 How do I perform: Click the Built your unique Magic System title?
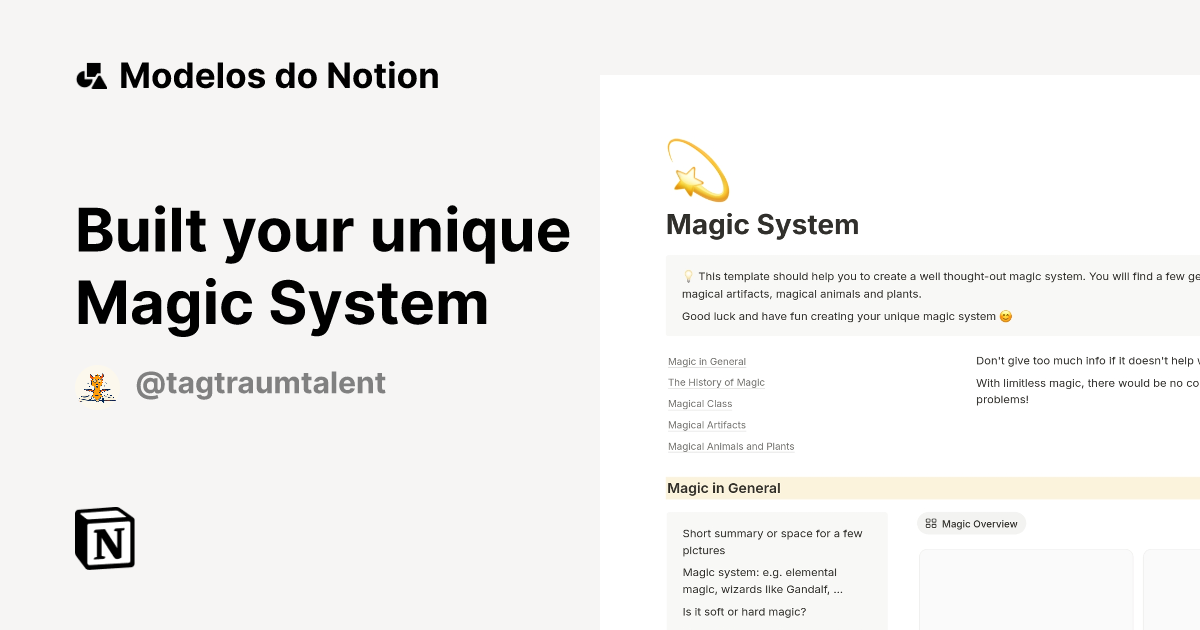pos(322,265)
